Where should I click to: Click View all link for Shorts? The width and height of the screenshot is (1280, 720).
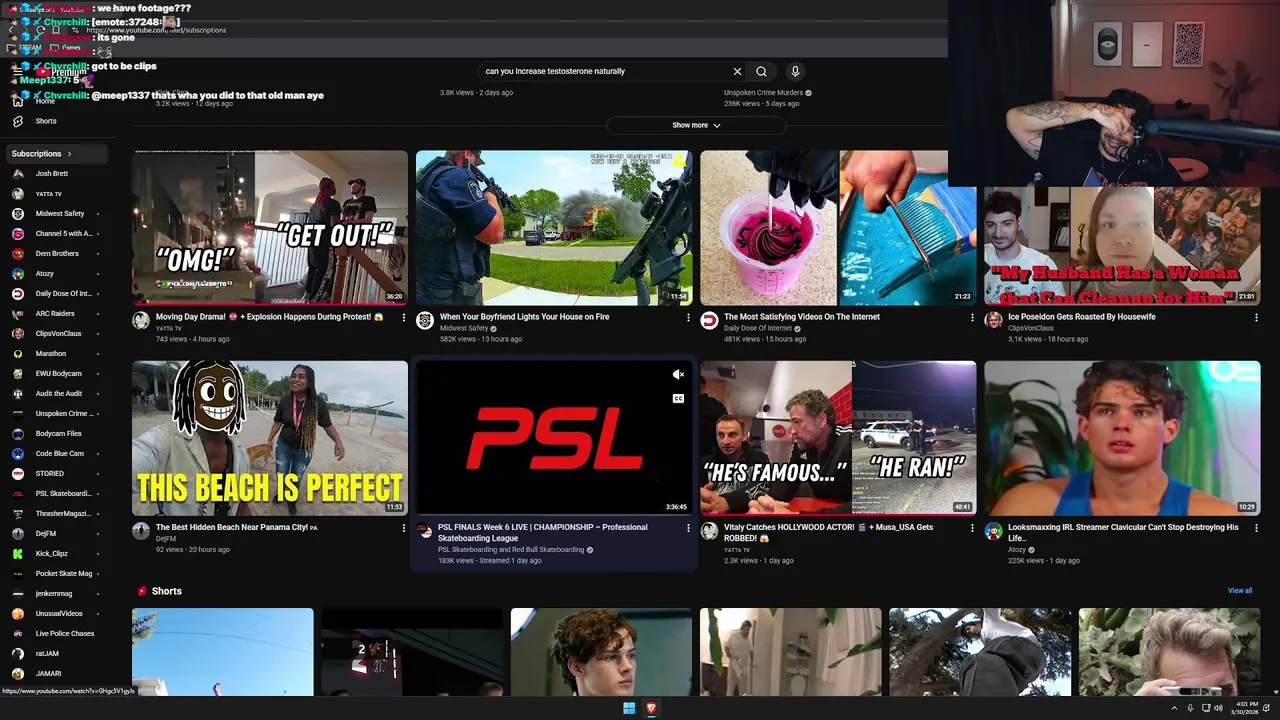click(1240, 591)
